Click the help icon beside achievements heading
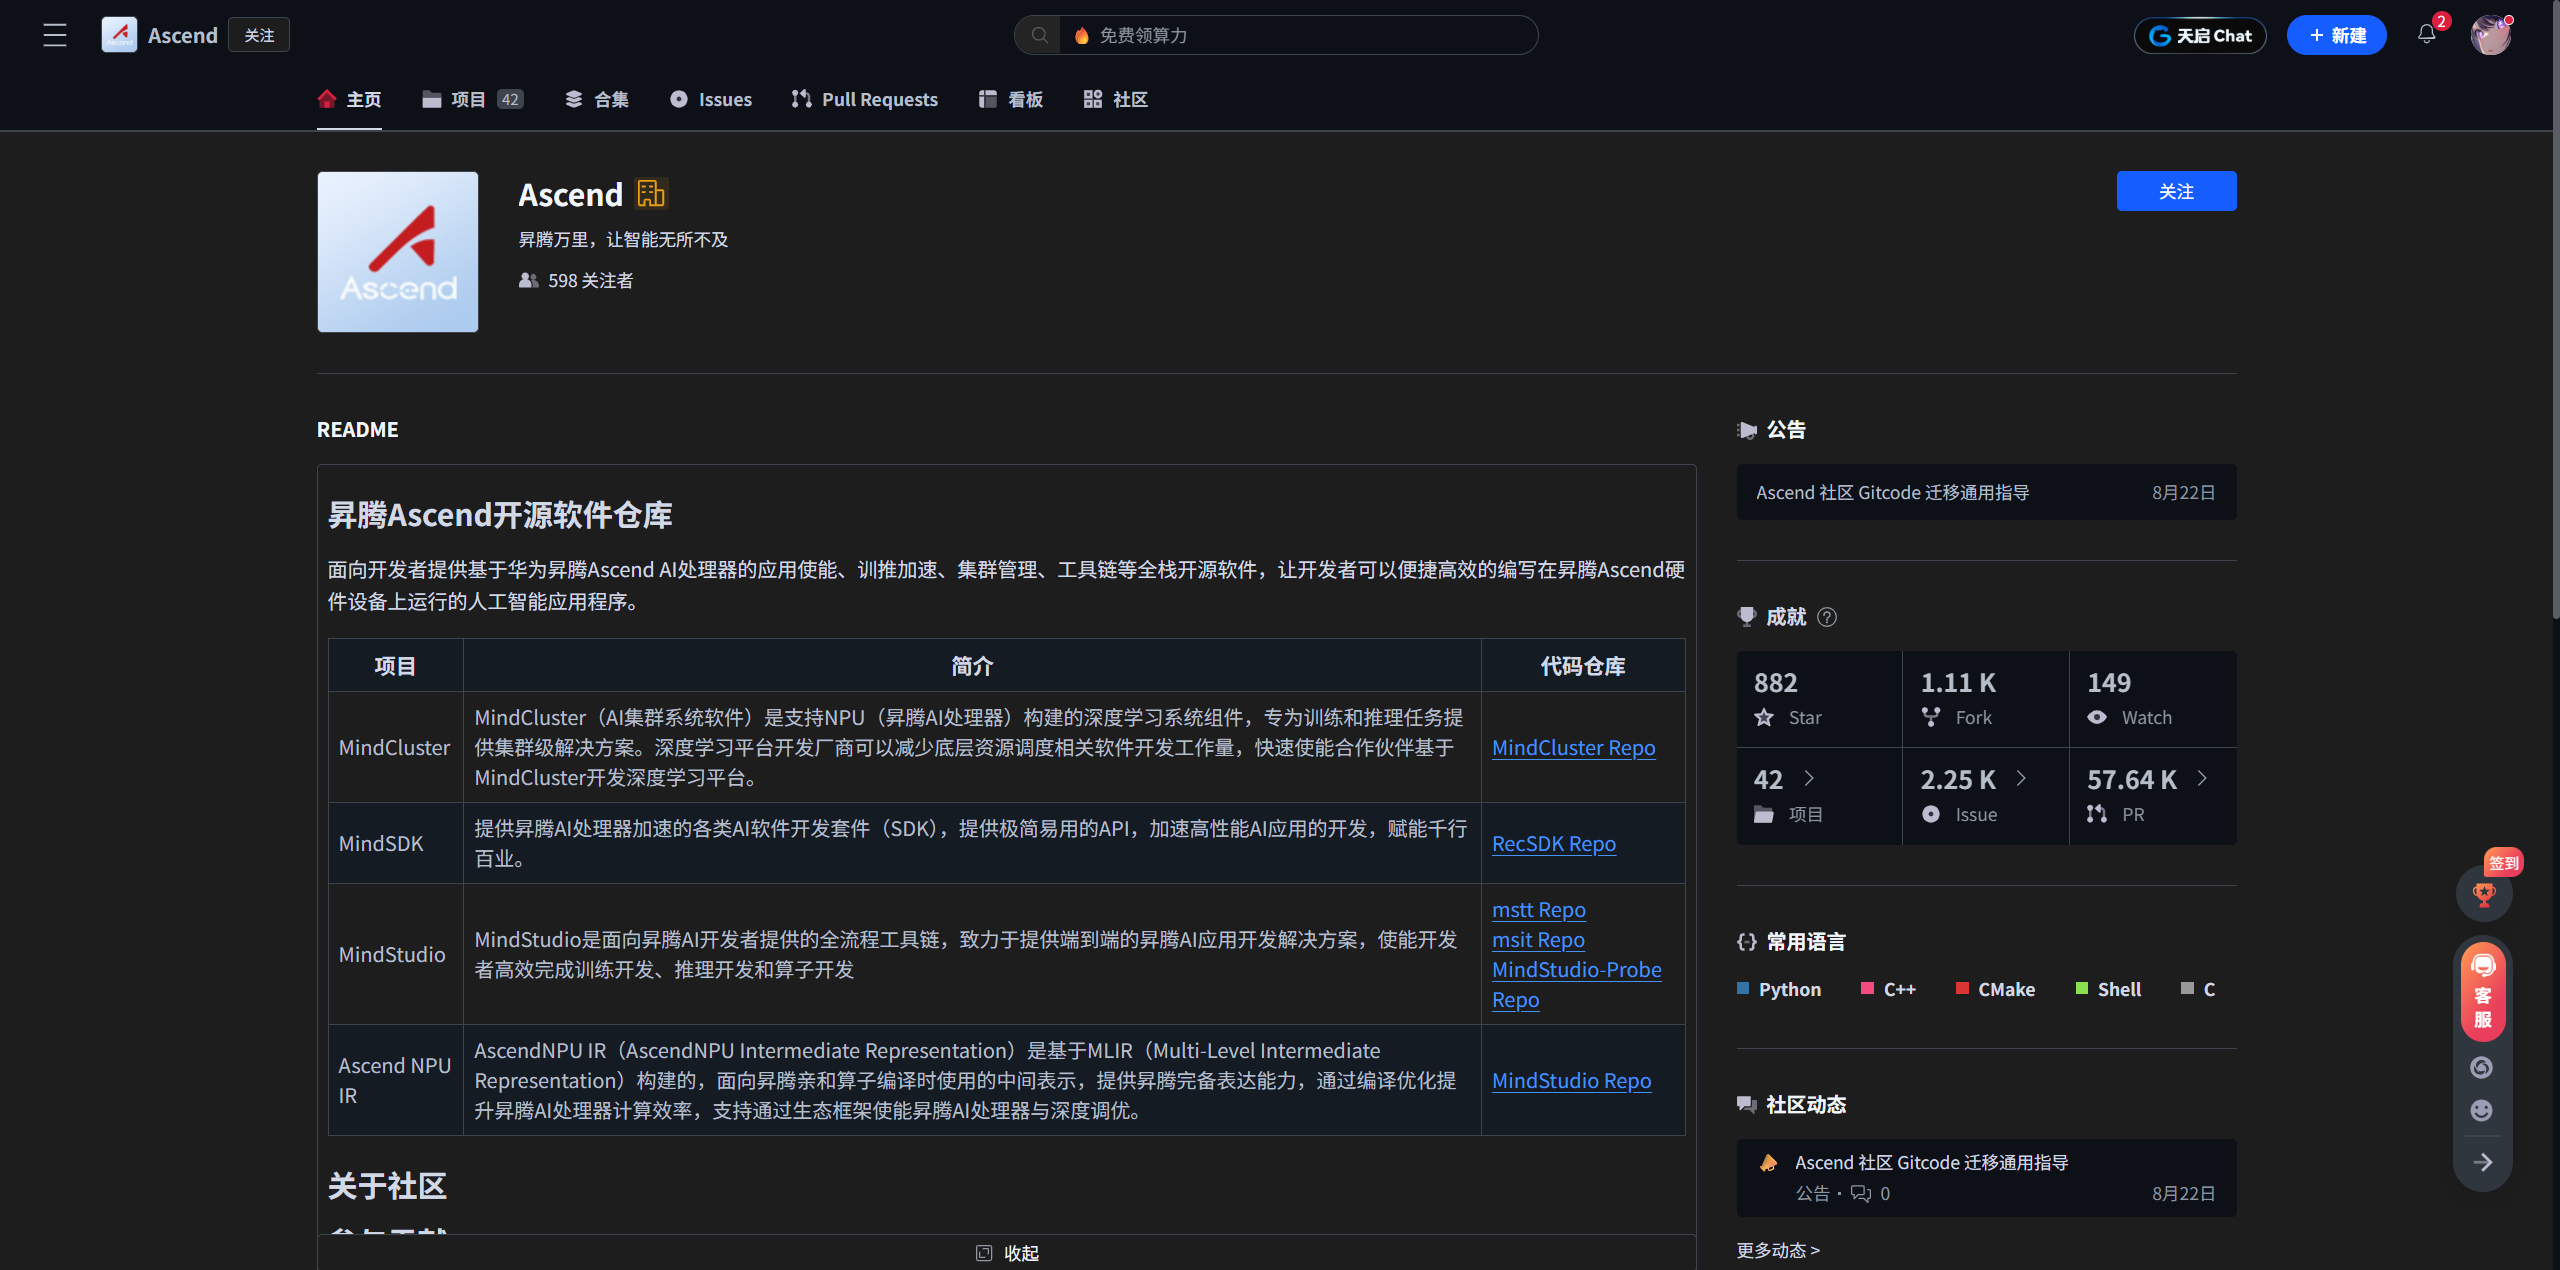This screenshot has height=1270, width=2560. tap(1827, 617)
